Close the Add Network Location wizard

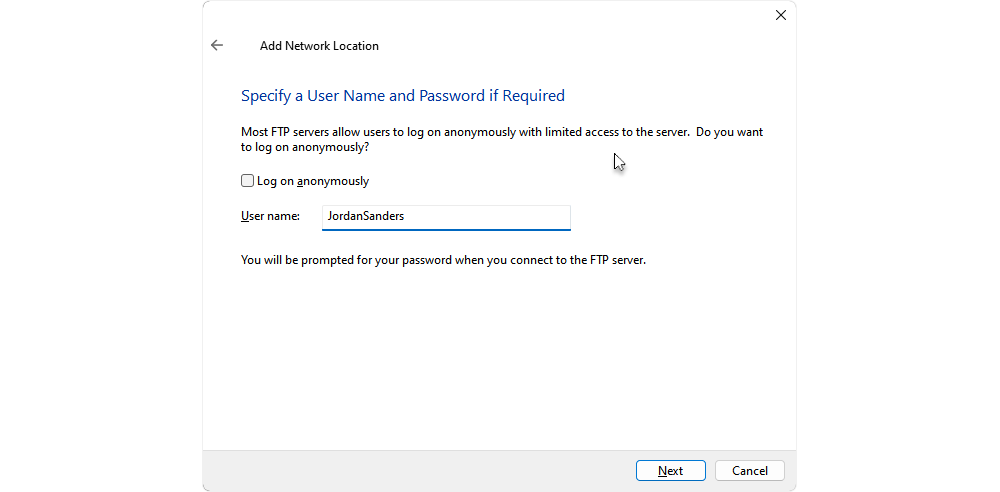point(781,15)
